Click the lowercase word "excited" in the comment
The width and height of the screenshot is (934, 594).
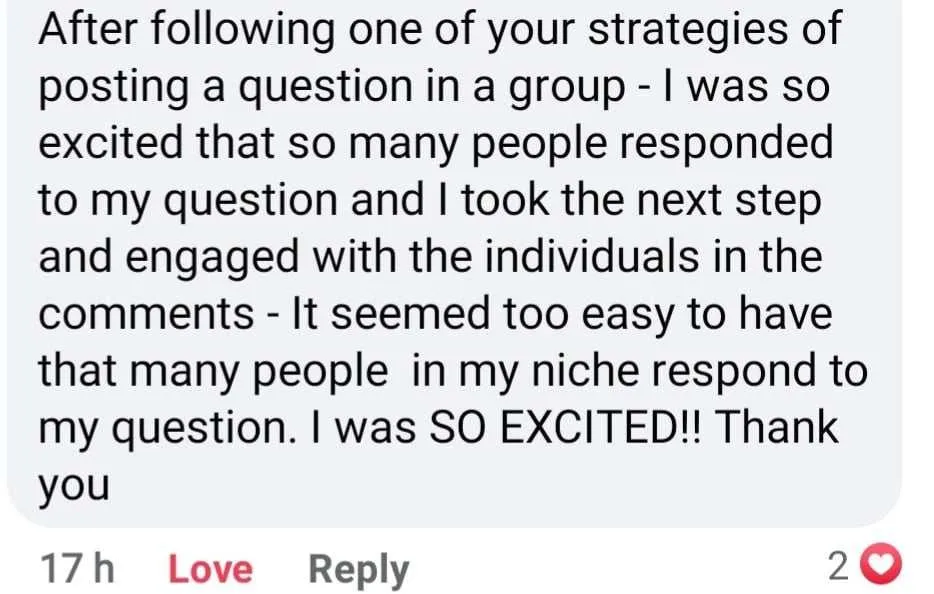pos(111,143)
